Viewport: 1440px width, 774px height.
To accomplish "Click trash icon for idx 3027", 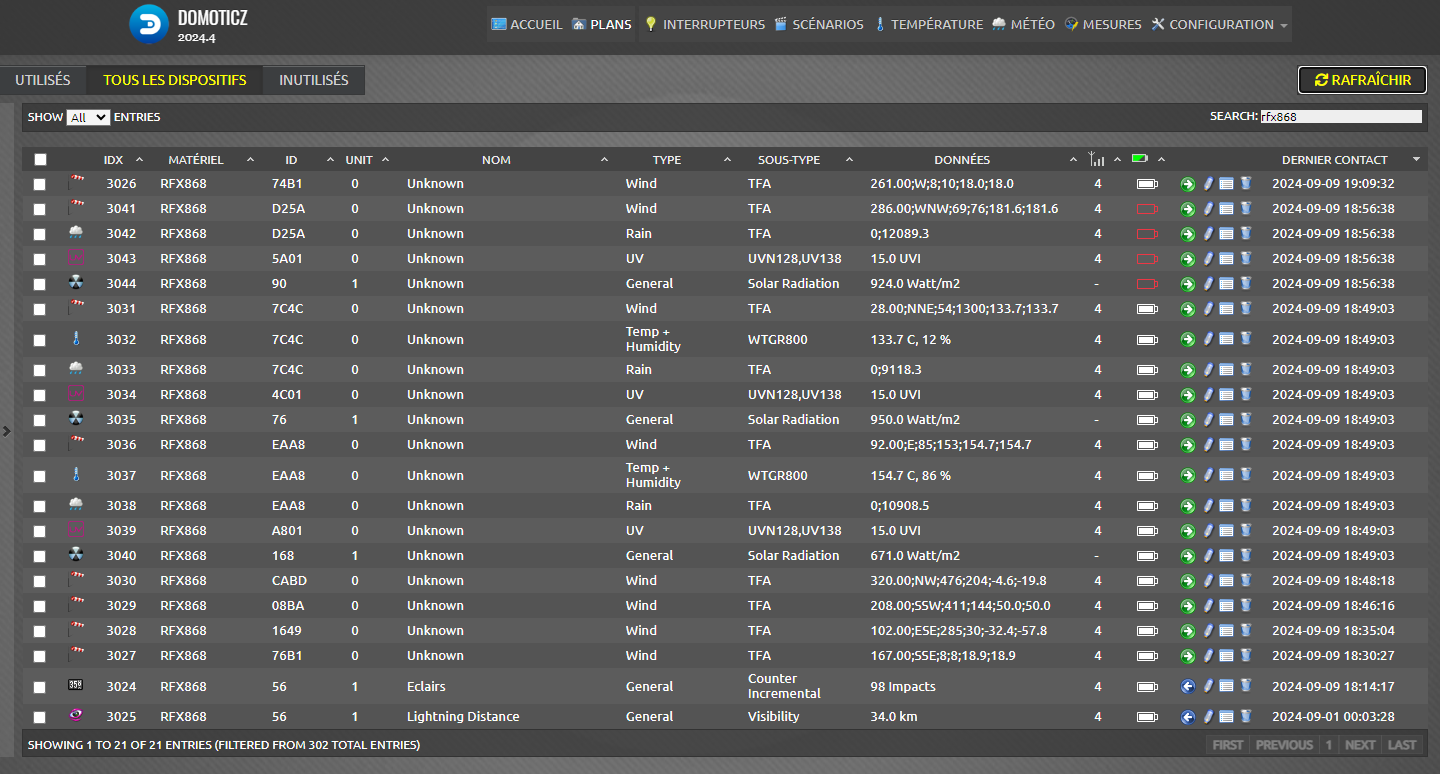I will (1245, 656).
